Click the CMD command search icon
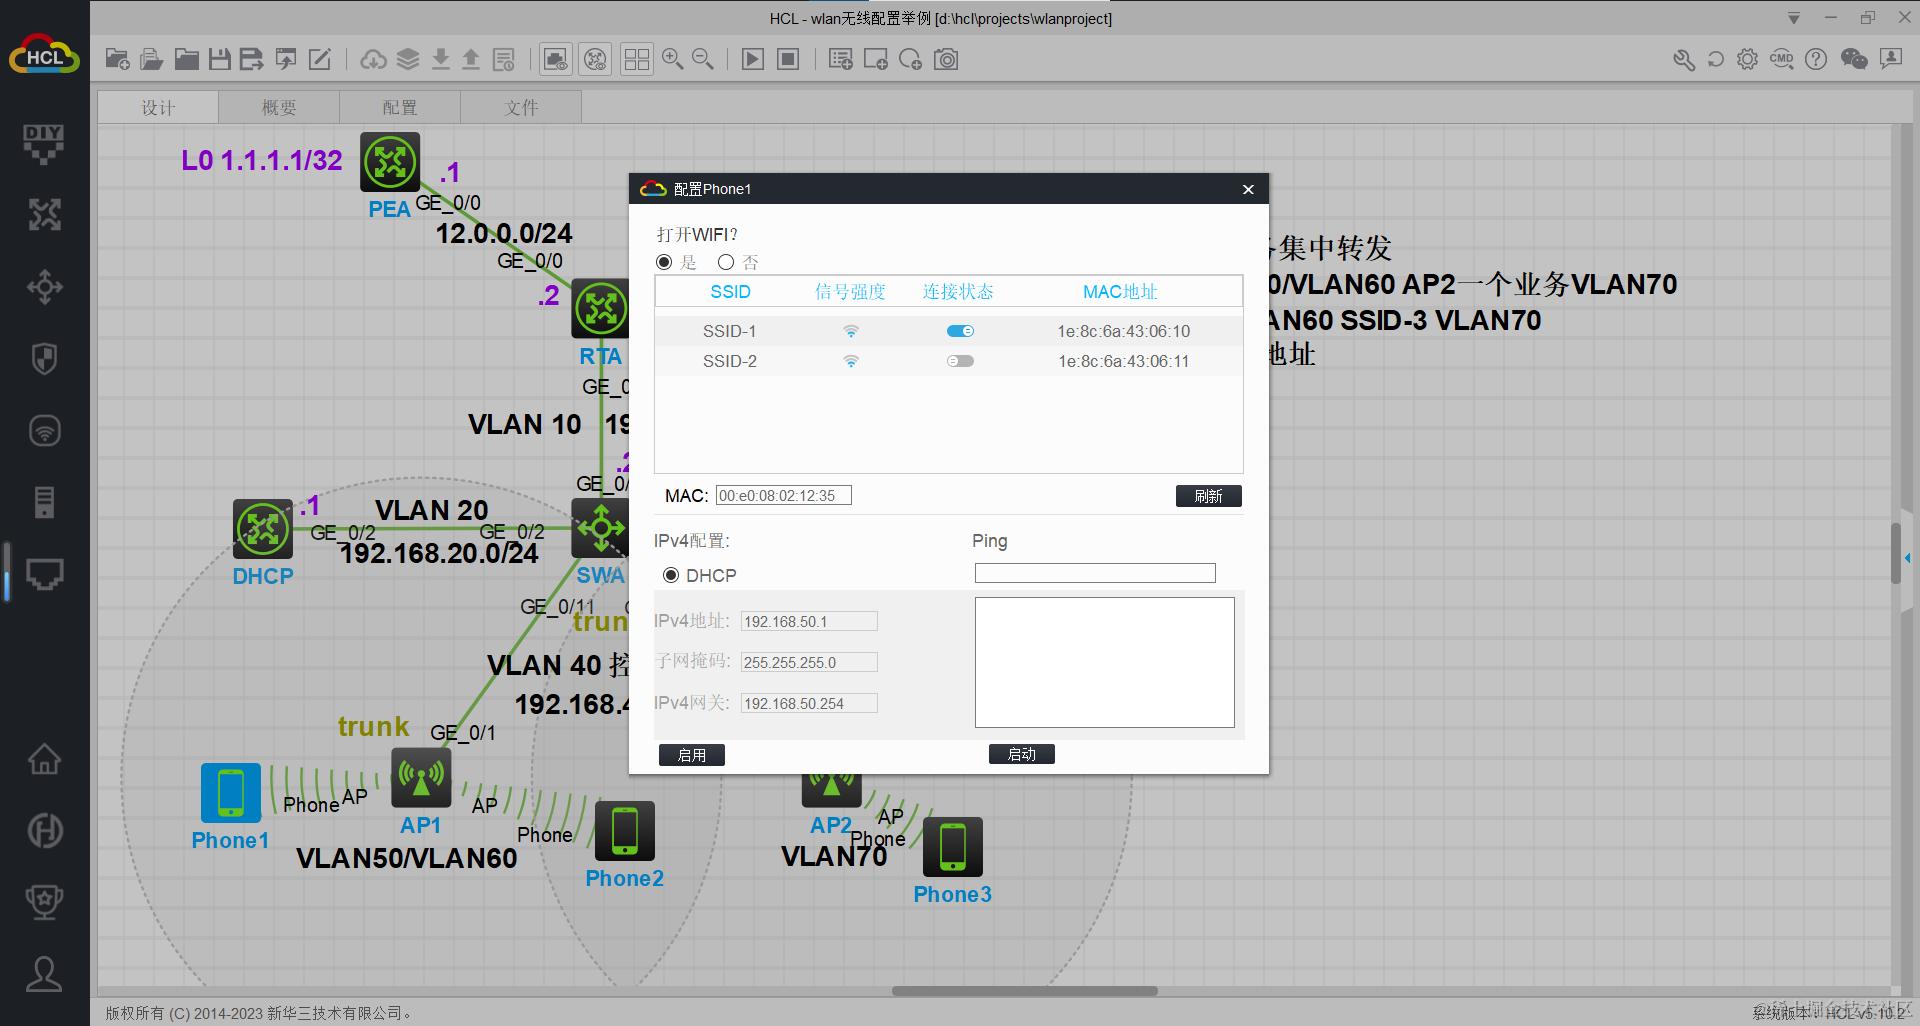This screenshot has width=1920, height=1026. 1782,59
